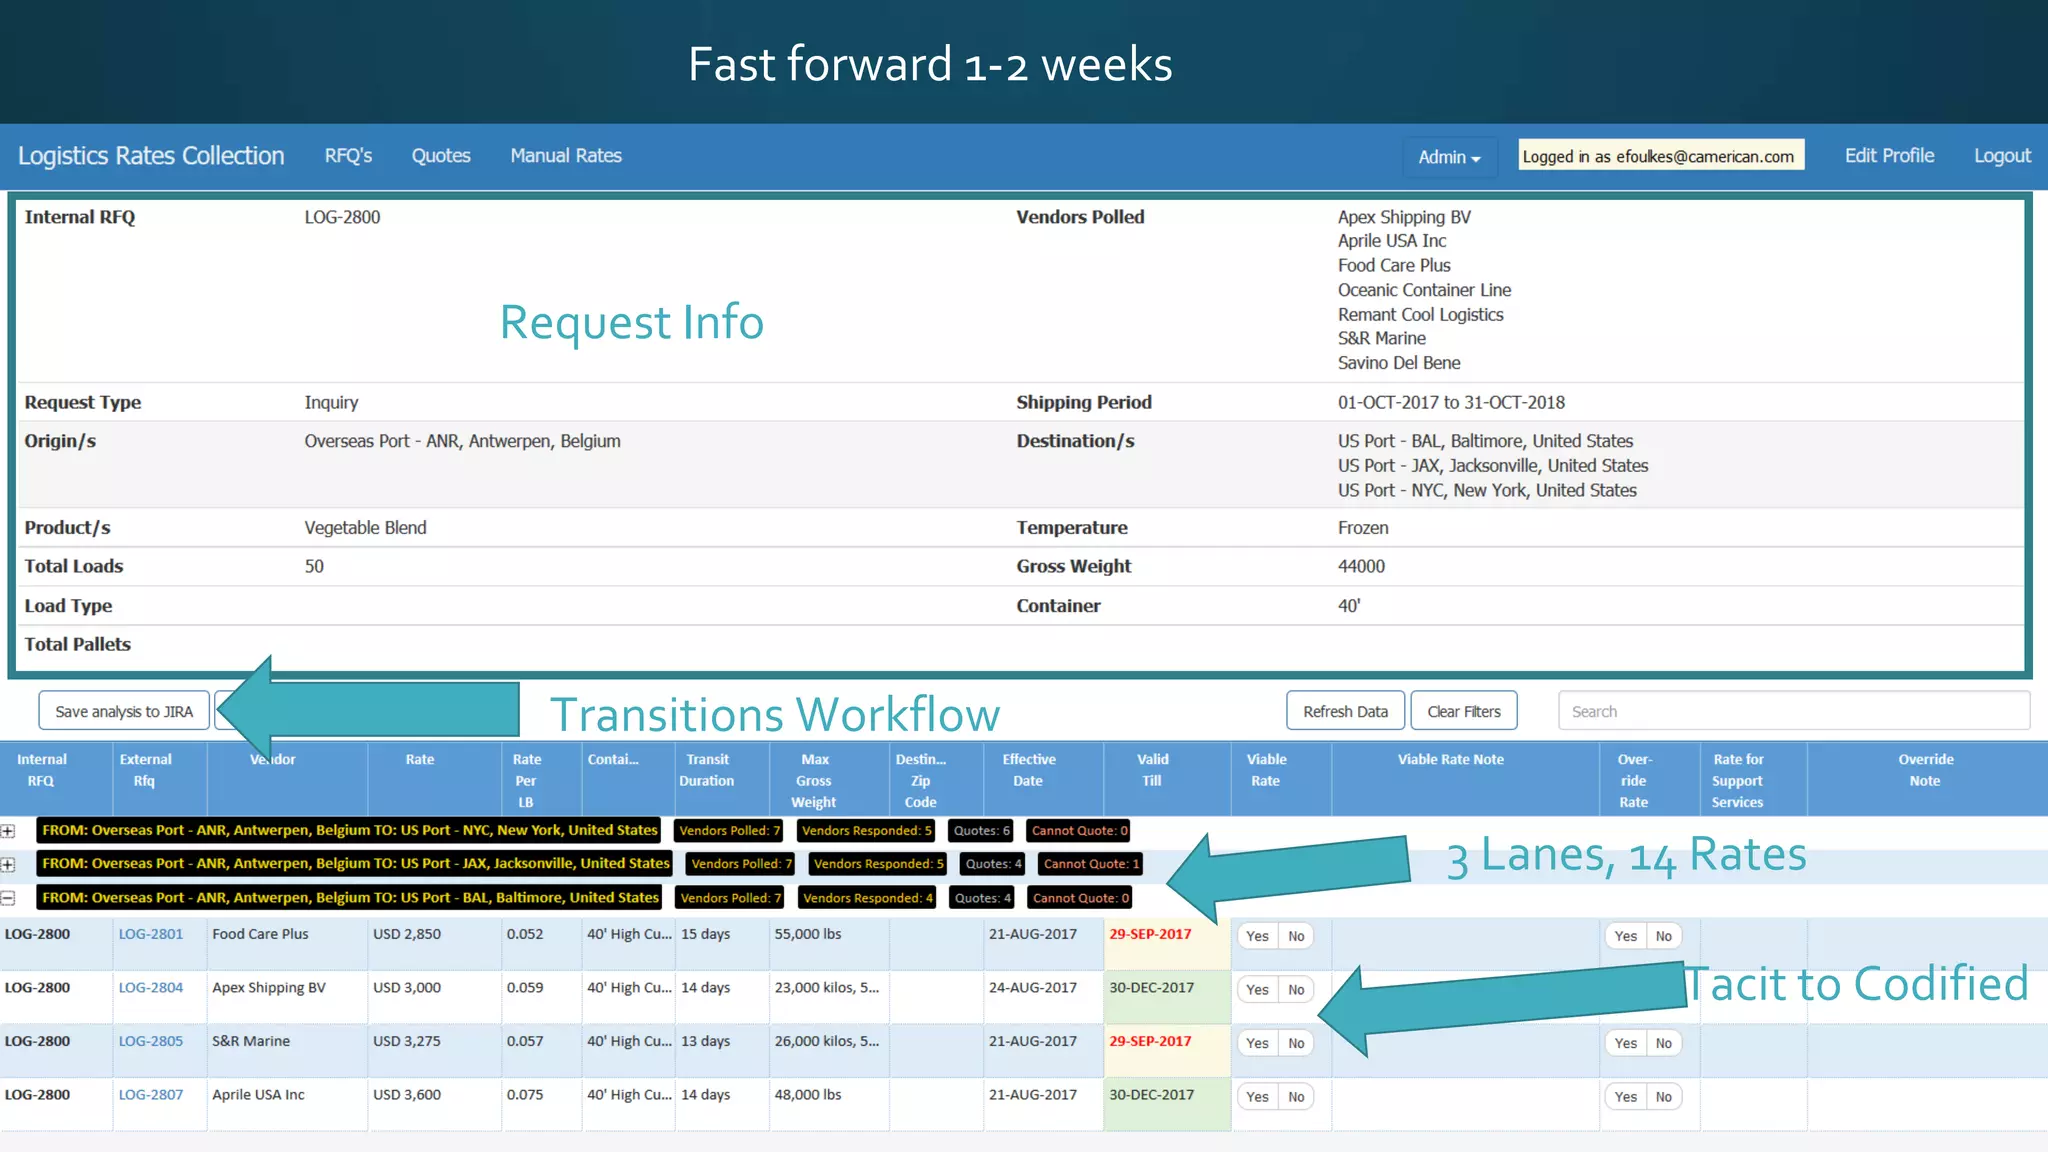Click the 'Quotes: 6' badge
2048x1152 pixels.
(981, 831)
